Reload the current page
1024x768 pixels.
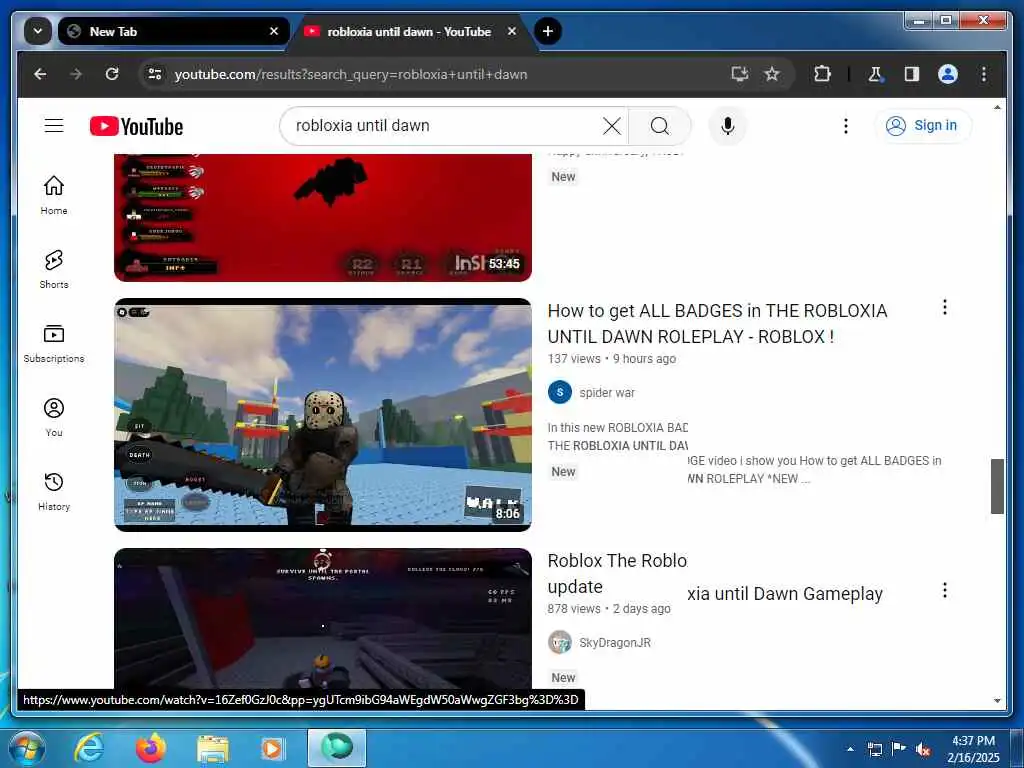112,74
